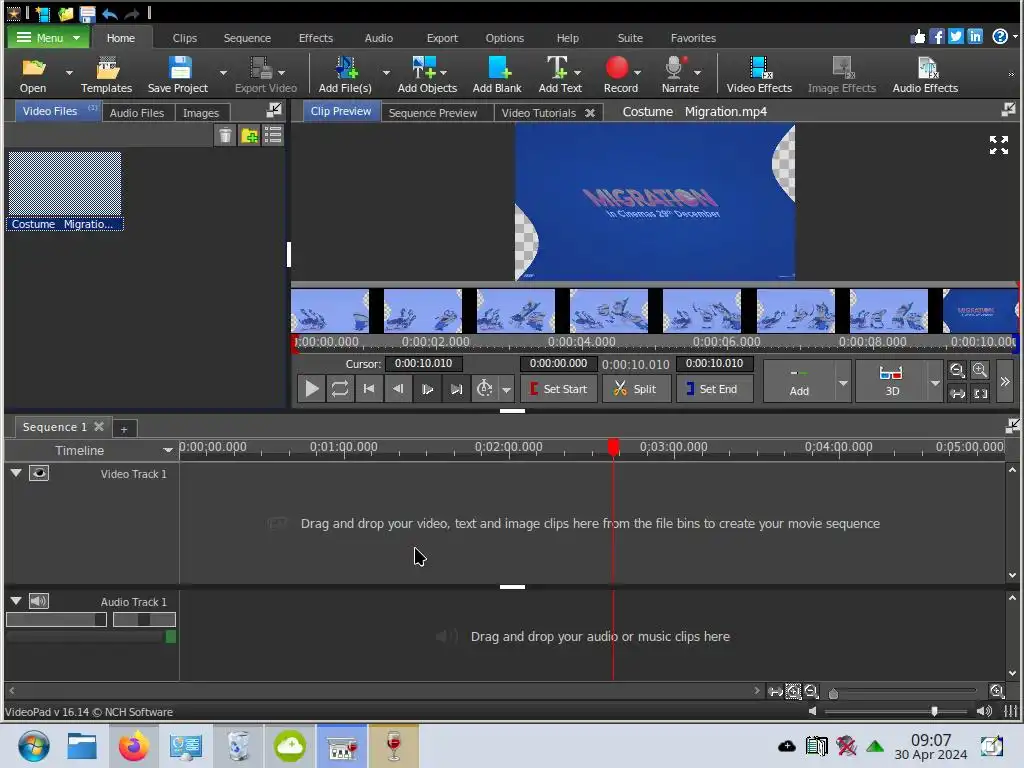Open the Export menu tab
The image size is (1024, 768).
click(442, 38)
